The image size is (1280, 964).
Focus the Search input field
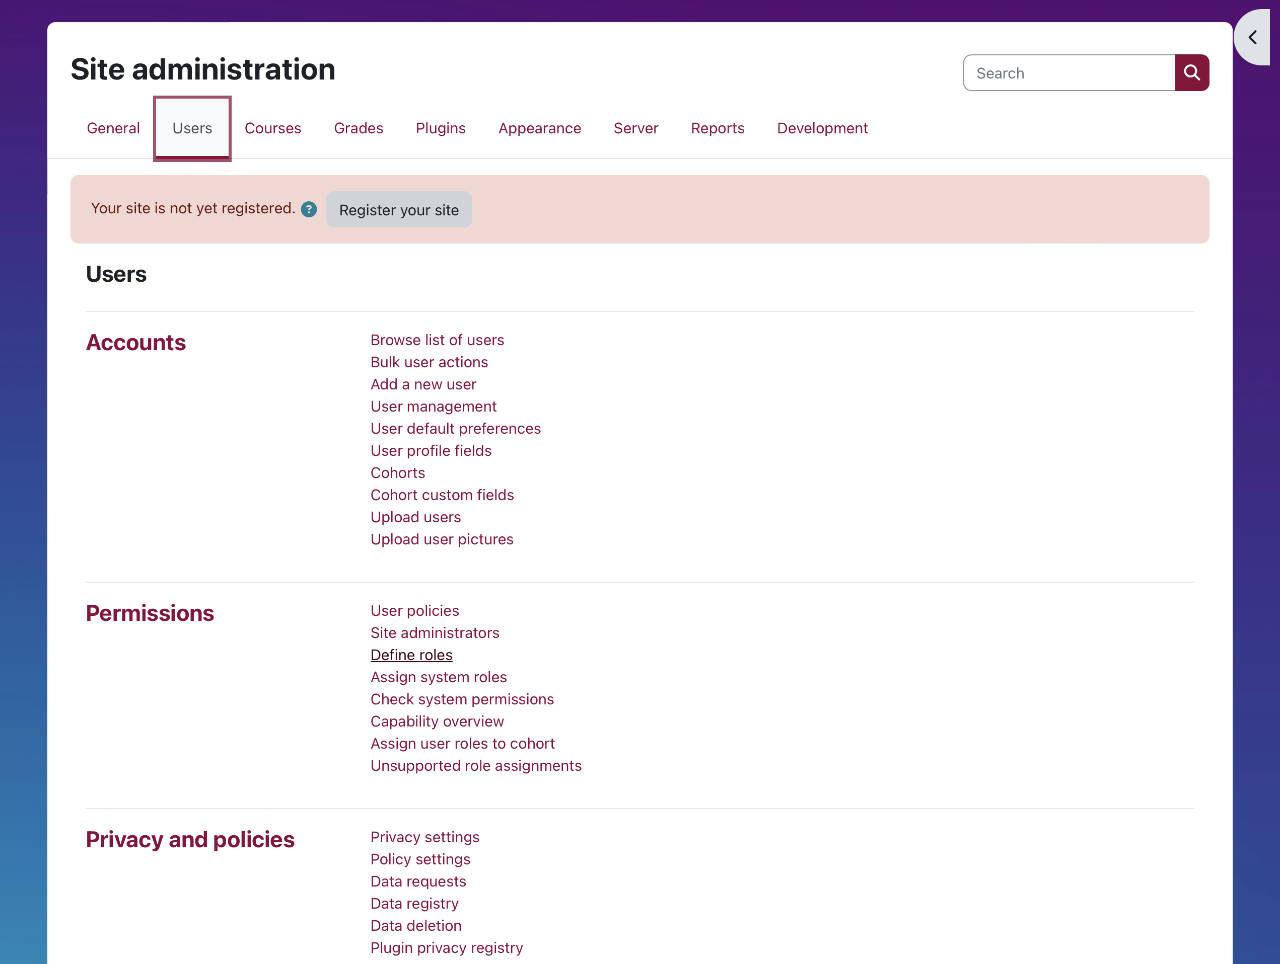click(x=1069, y=73)
